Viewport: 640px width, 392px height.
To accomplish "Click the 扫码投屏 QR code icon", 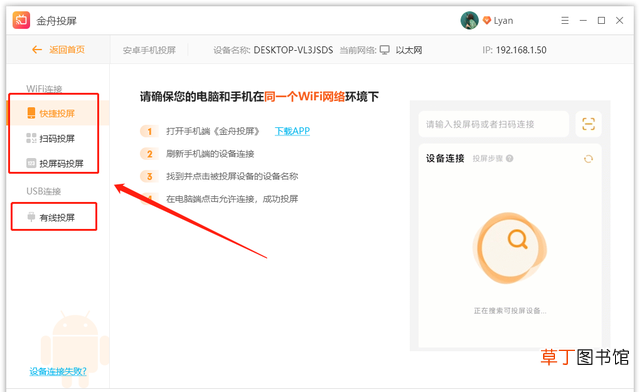I will click(31, 138).
